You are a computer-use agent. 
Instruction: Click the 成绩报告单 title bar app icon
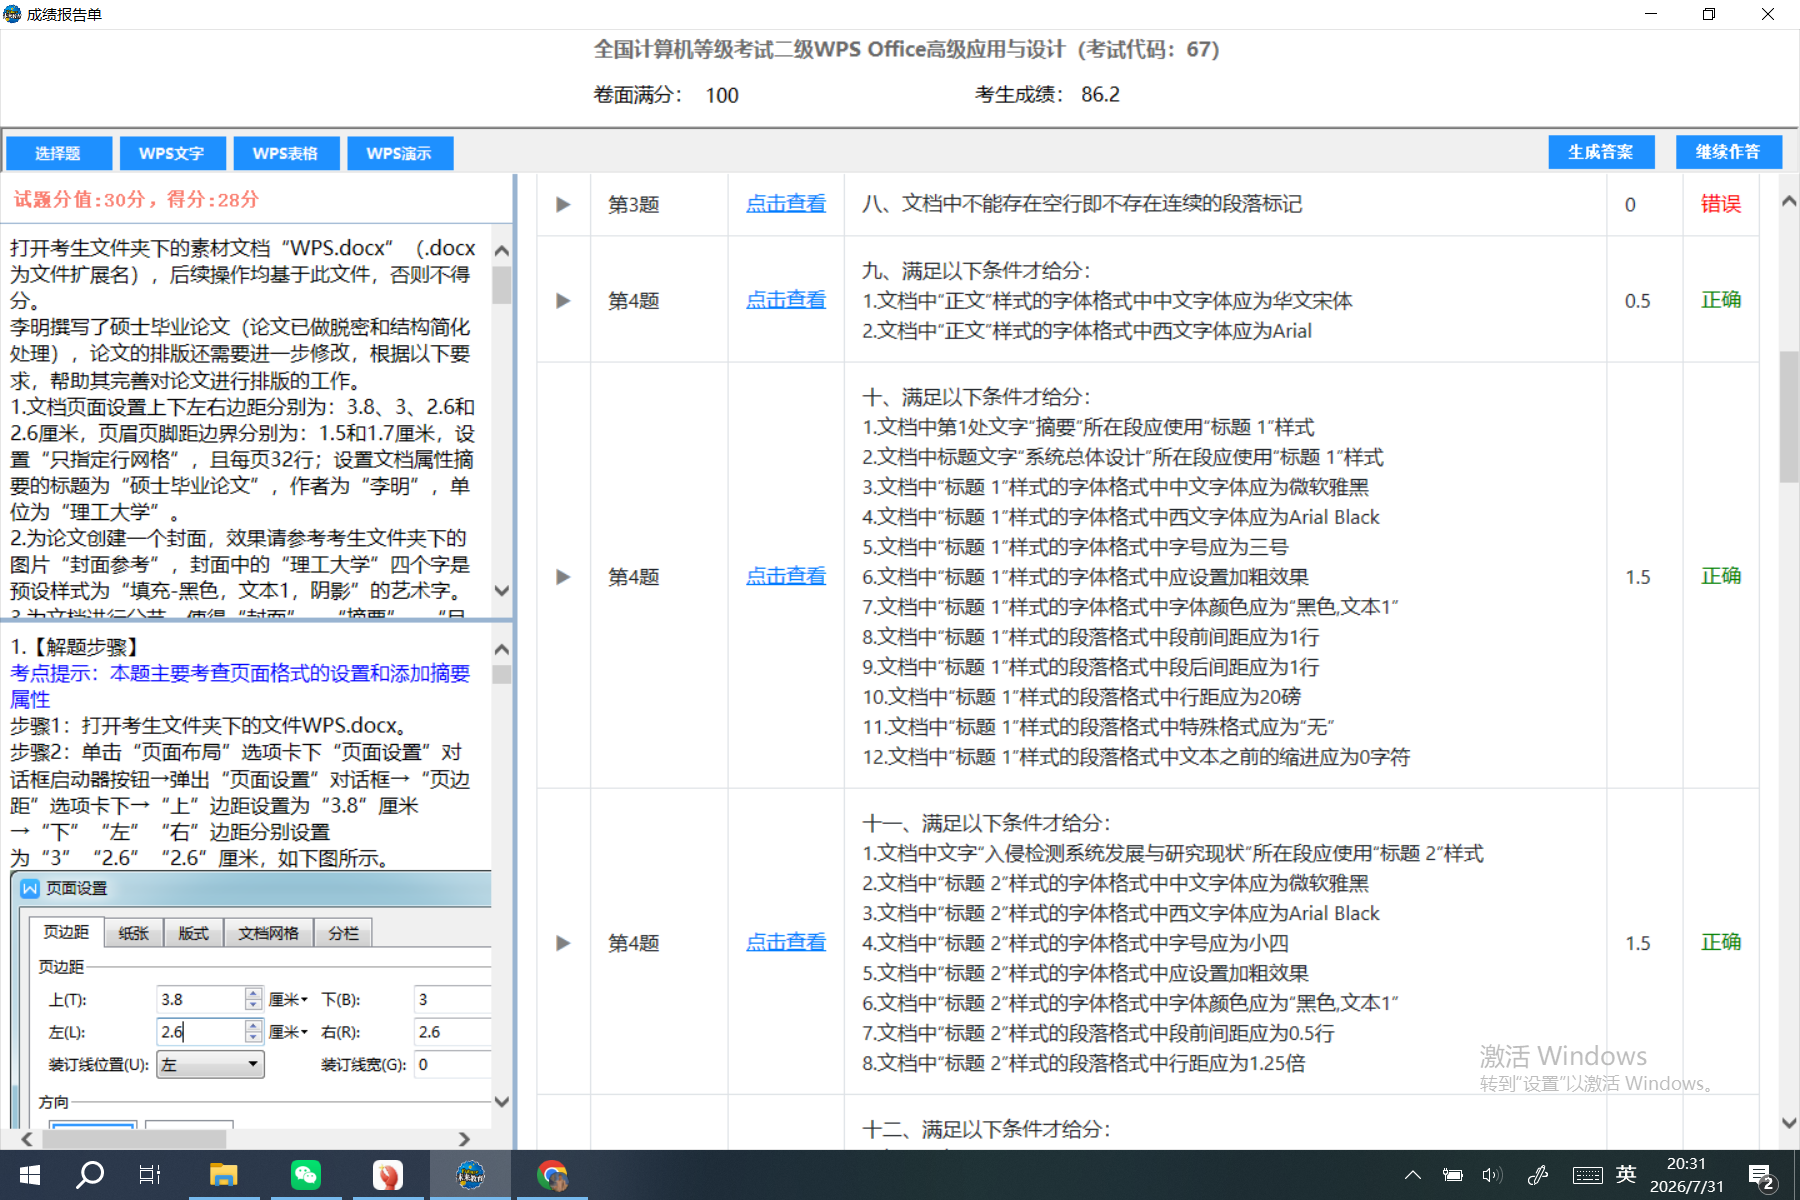[x=12, y=14]
